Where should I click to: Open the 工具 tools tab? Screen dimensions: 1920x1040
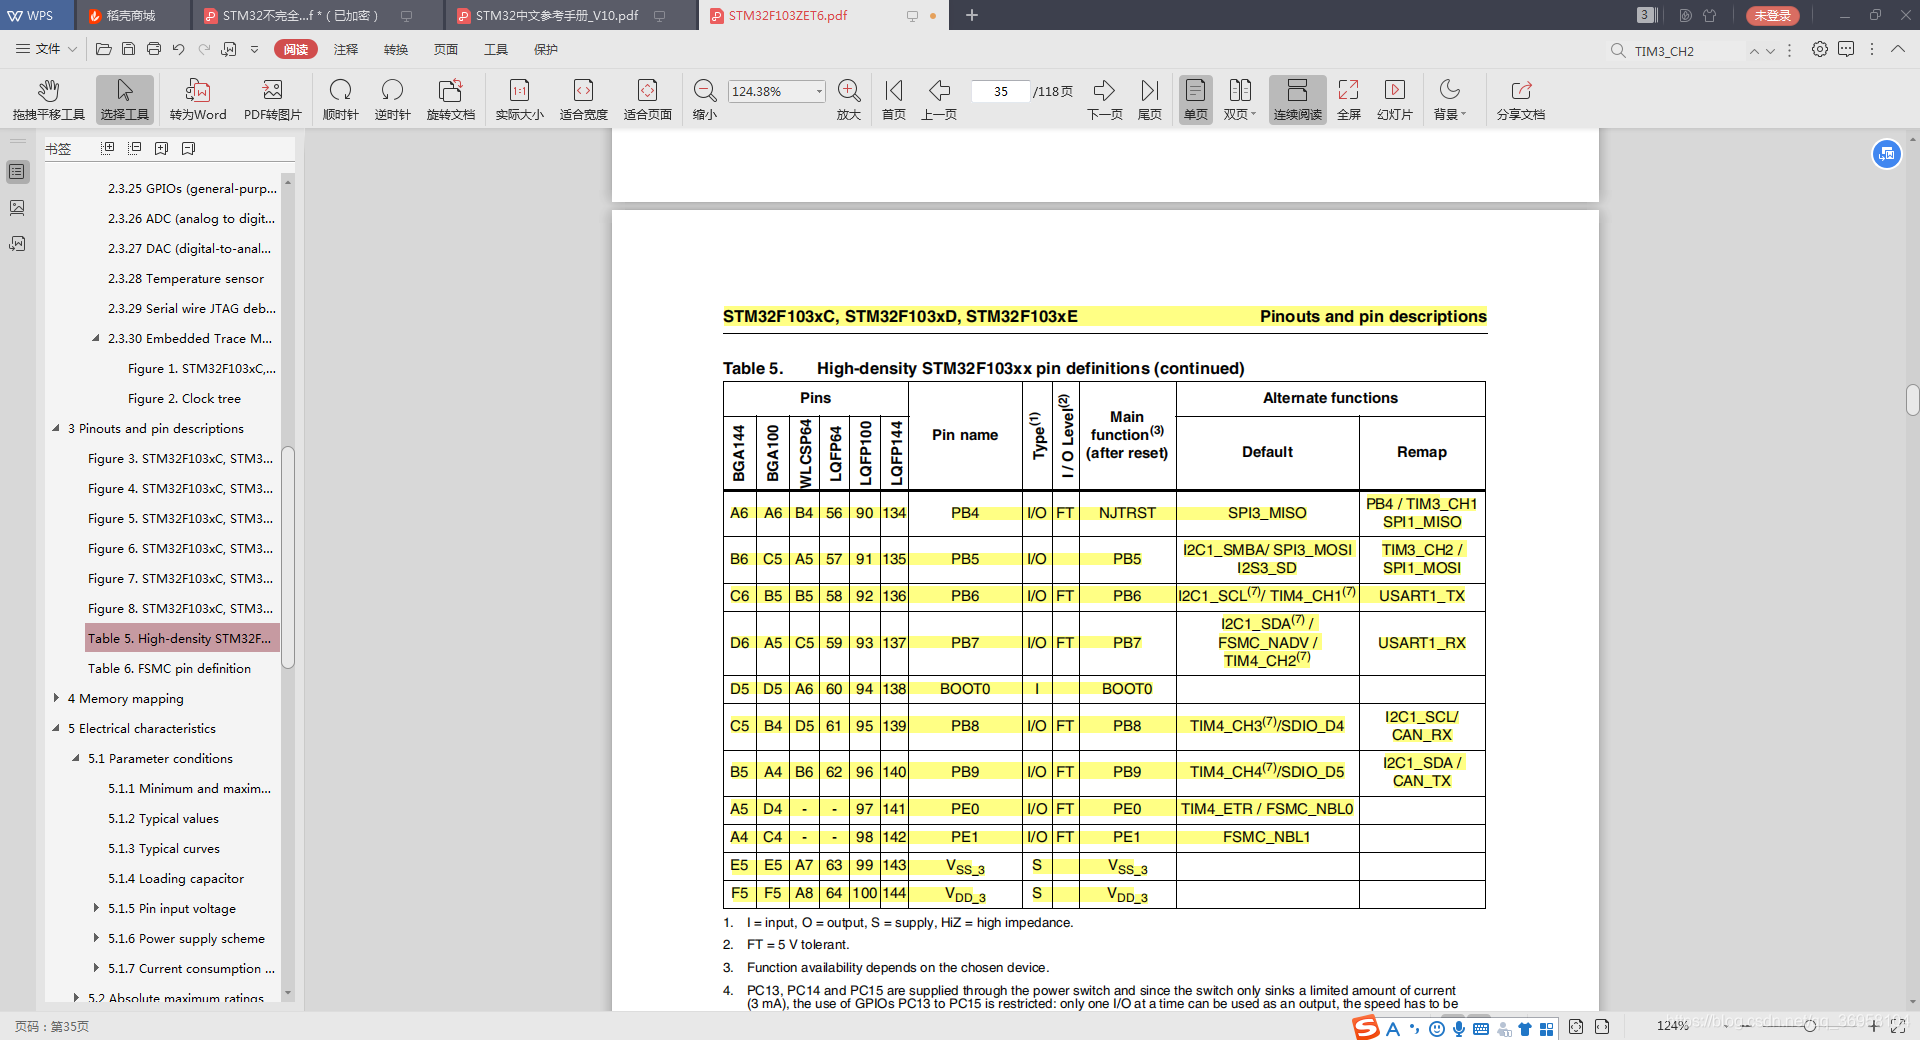[496, 49]
